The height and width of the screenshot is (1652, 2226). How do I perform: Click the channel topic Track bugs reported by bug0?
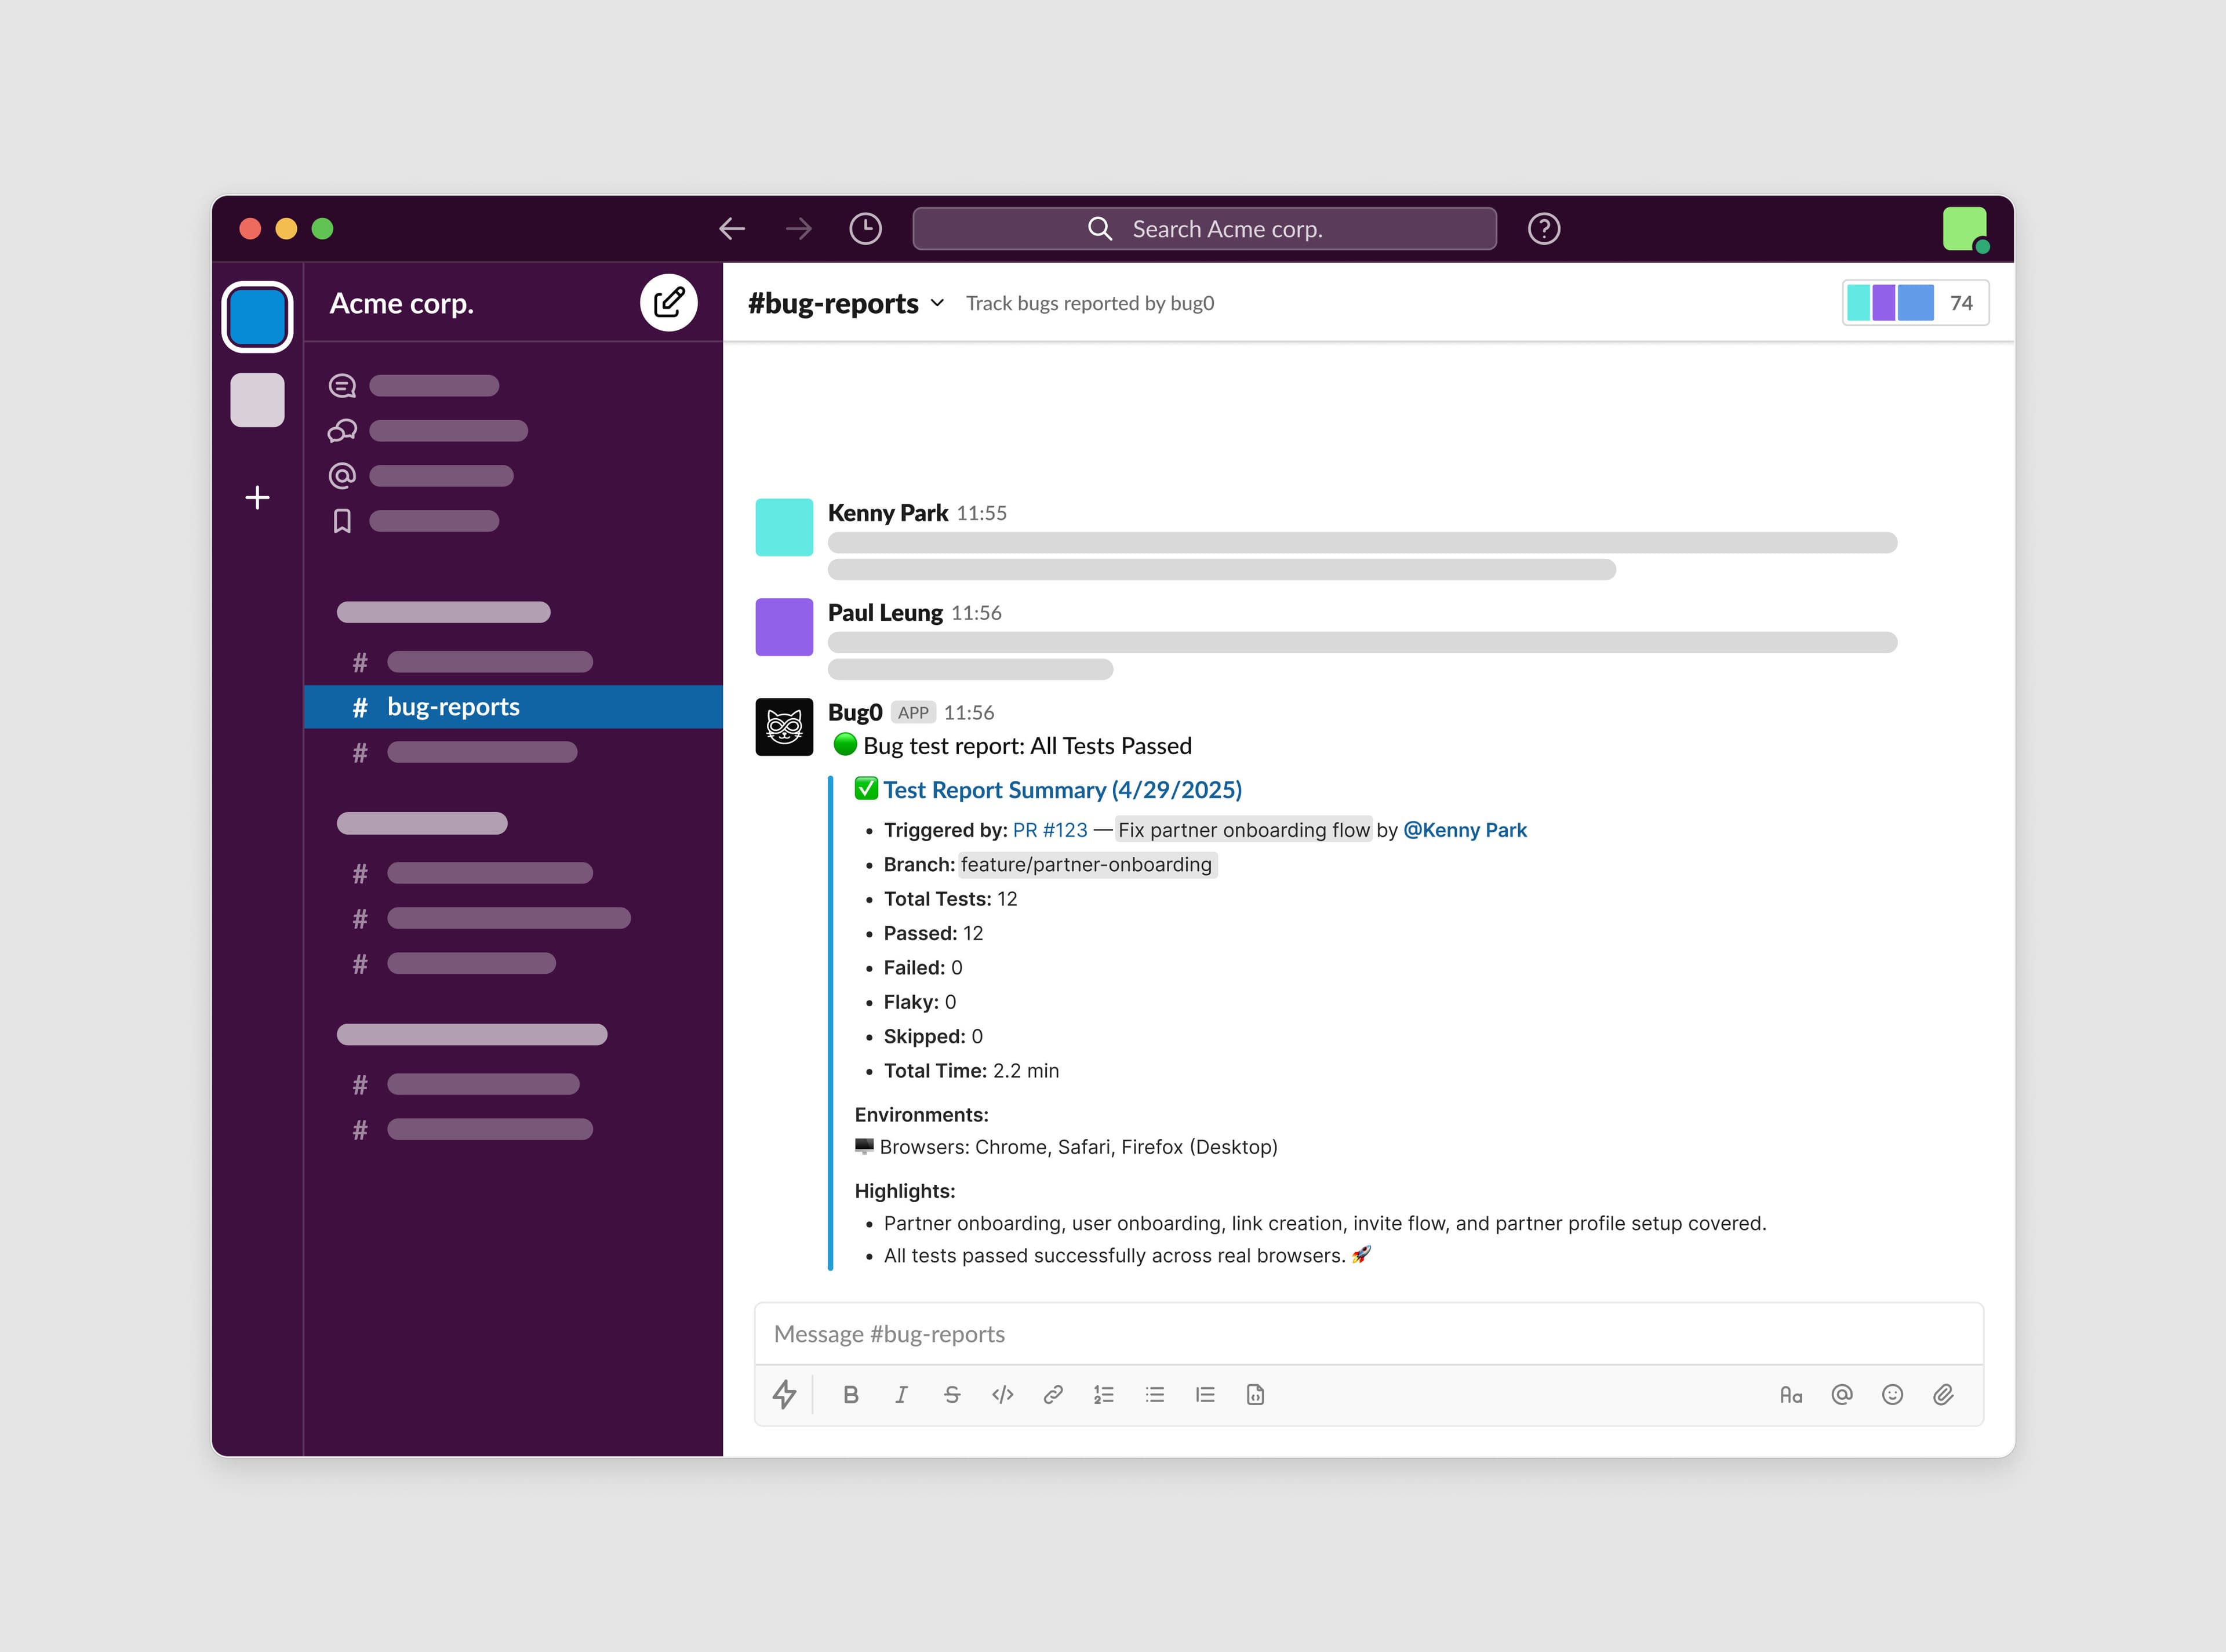[x=1090, y=303]
